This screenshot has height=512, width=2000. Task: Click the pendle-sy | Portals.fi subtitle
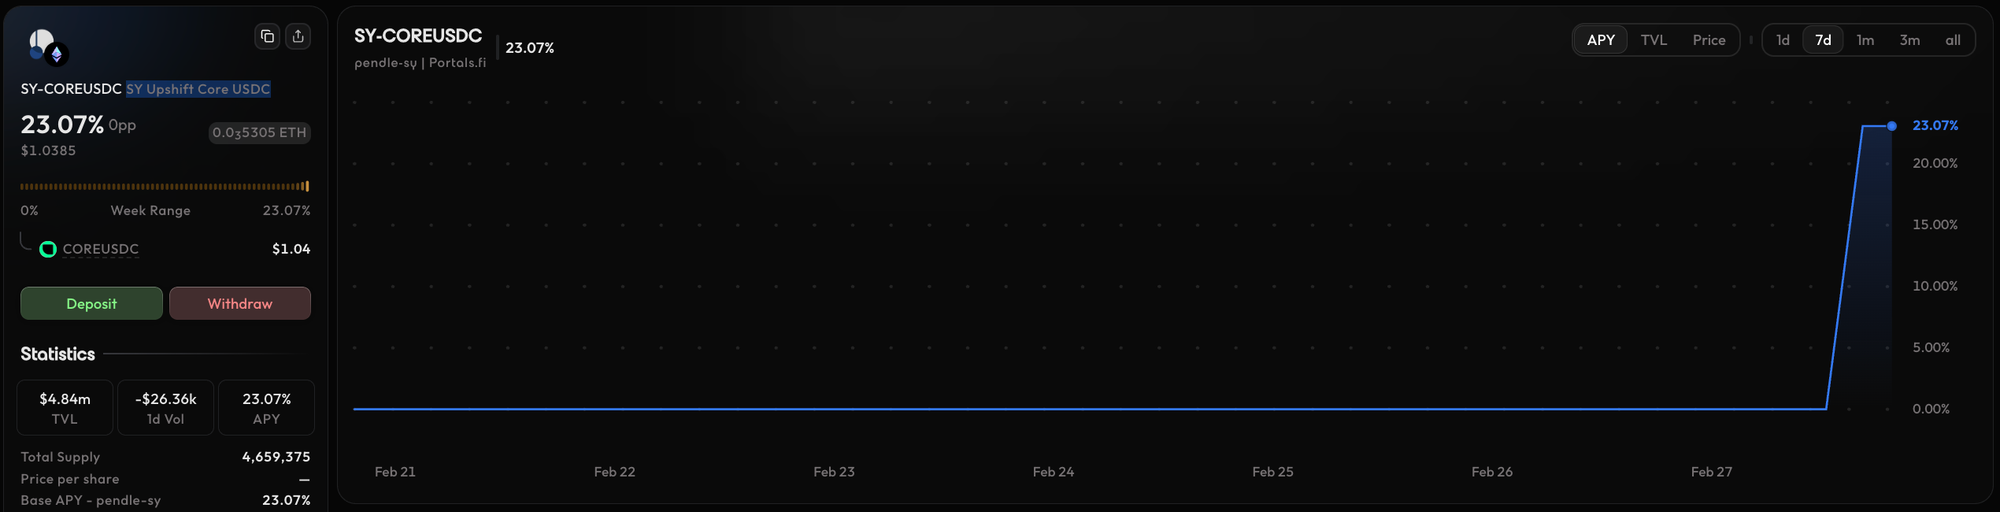click(420, 63)
